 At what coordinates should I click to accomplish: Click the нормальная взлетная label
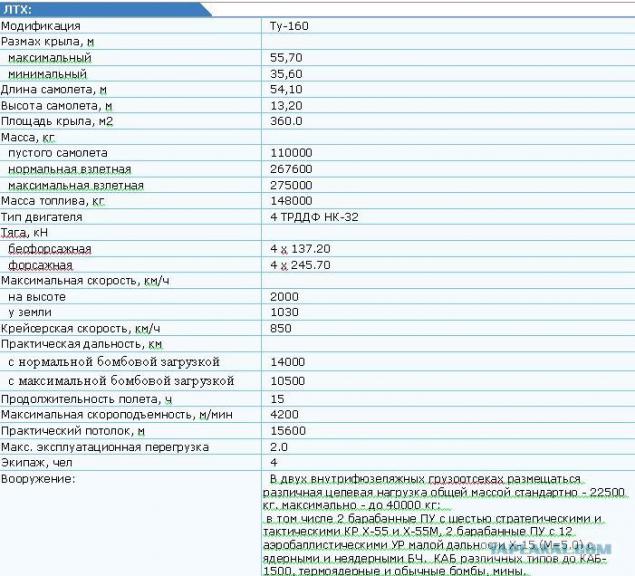pos(70,169)
